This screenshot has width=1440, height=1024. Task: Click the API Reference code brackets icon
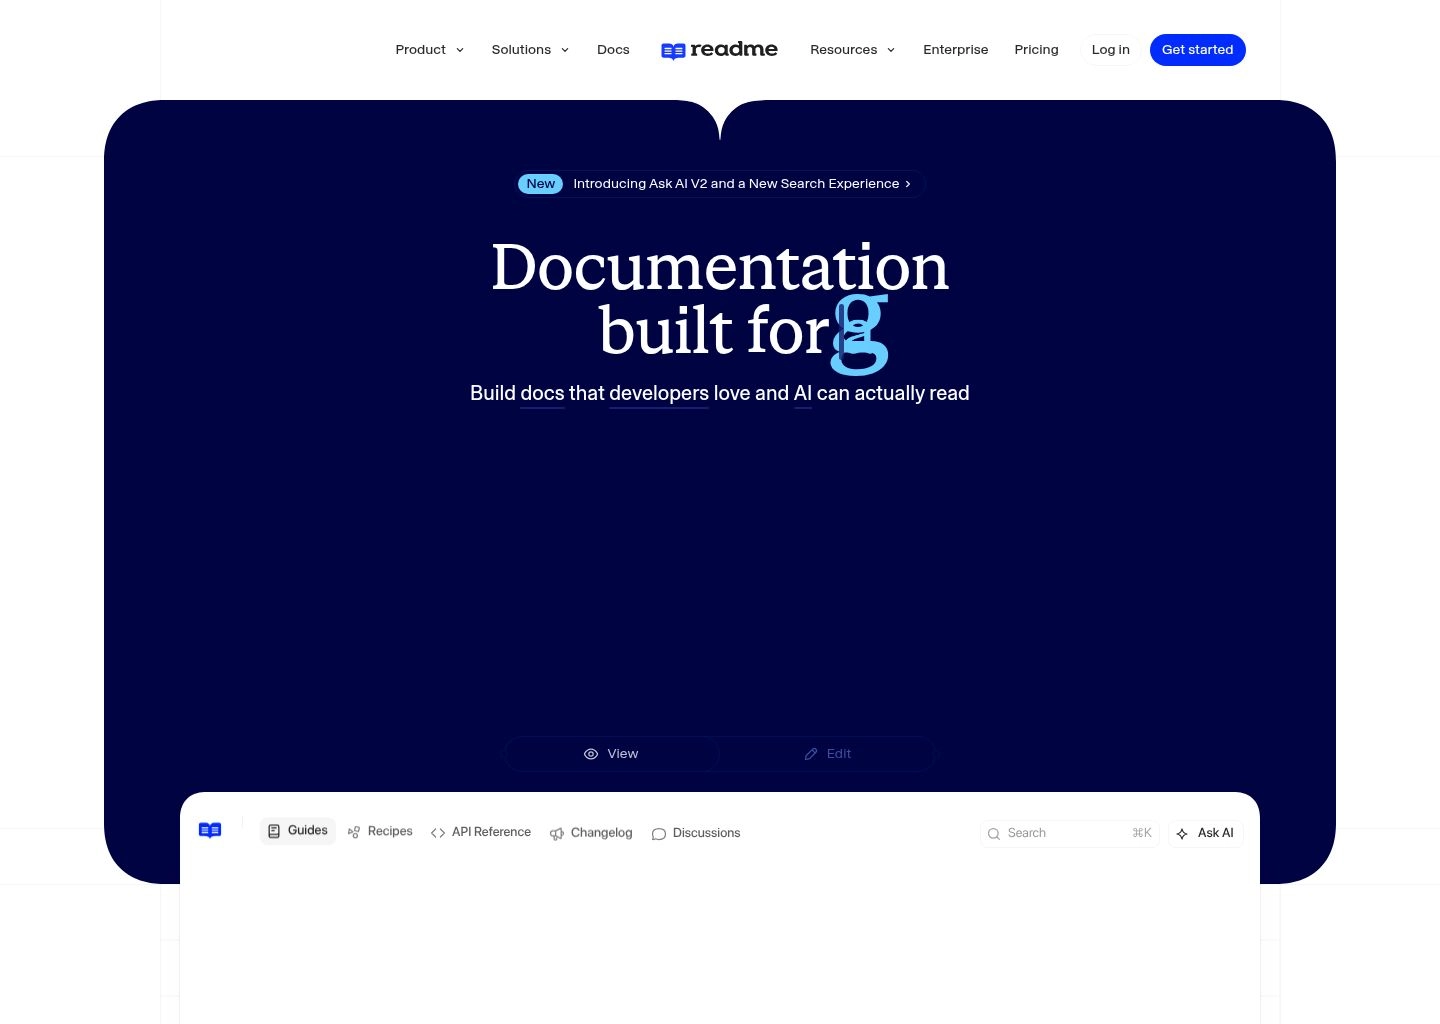(438, 833)
